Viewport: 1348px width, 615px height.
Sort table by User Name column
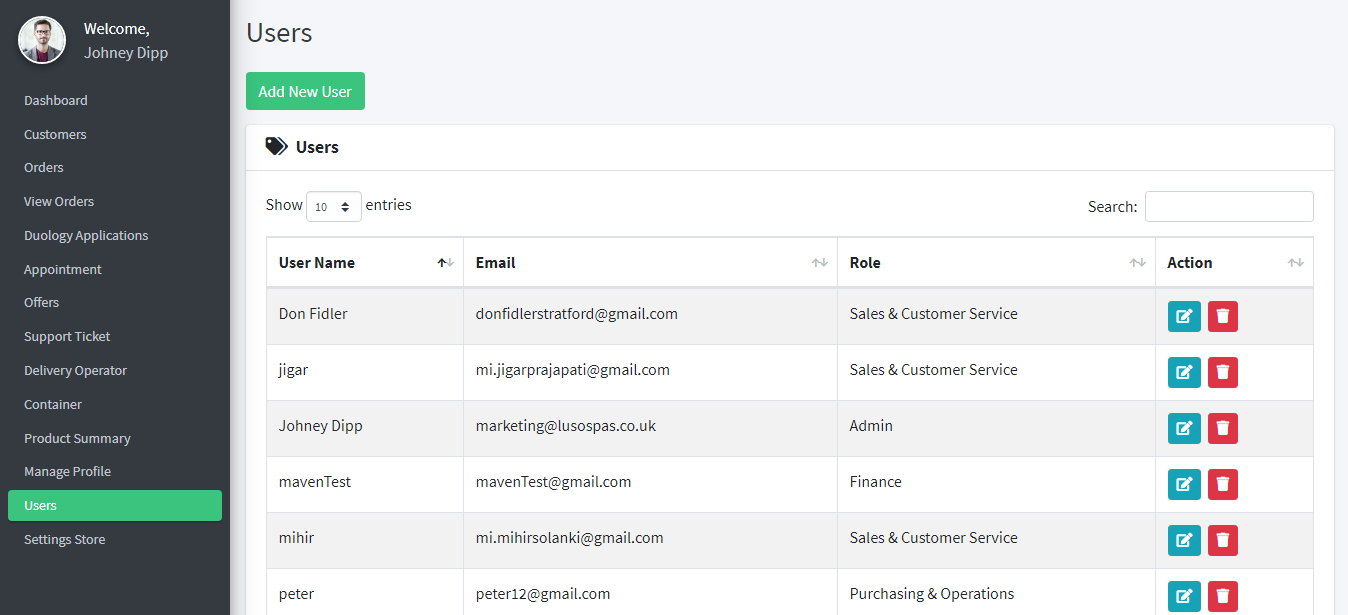coord(365,263)
